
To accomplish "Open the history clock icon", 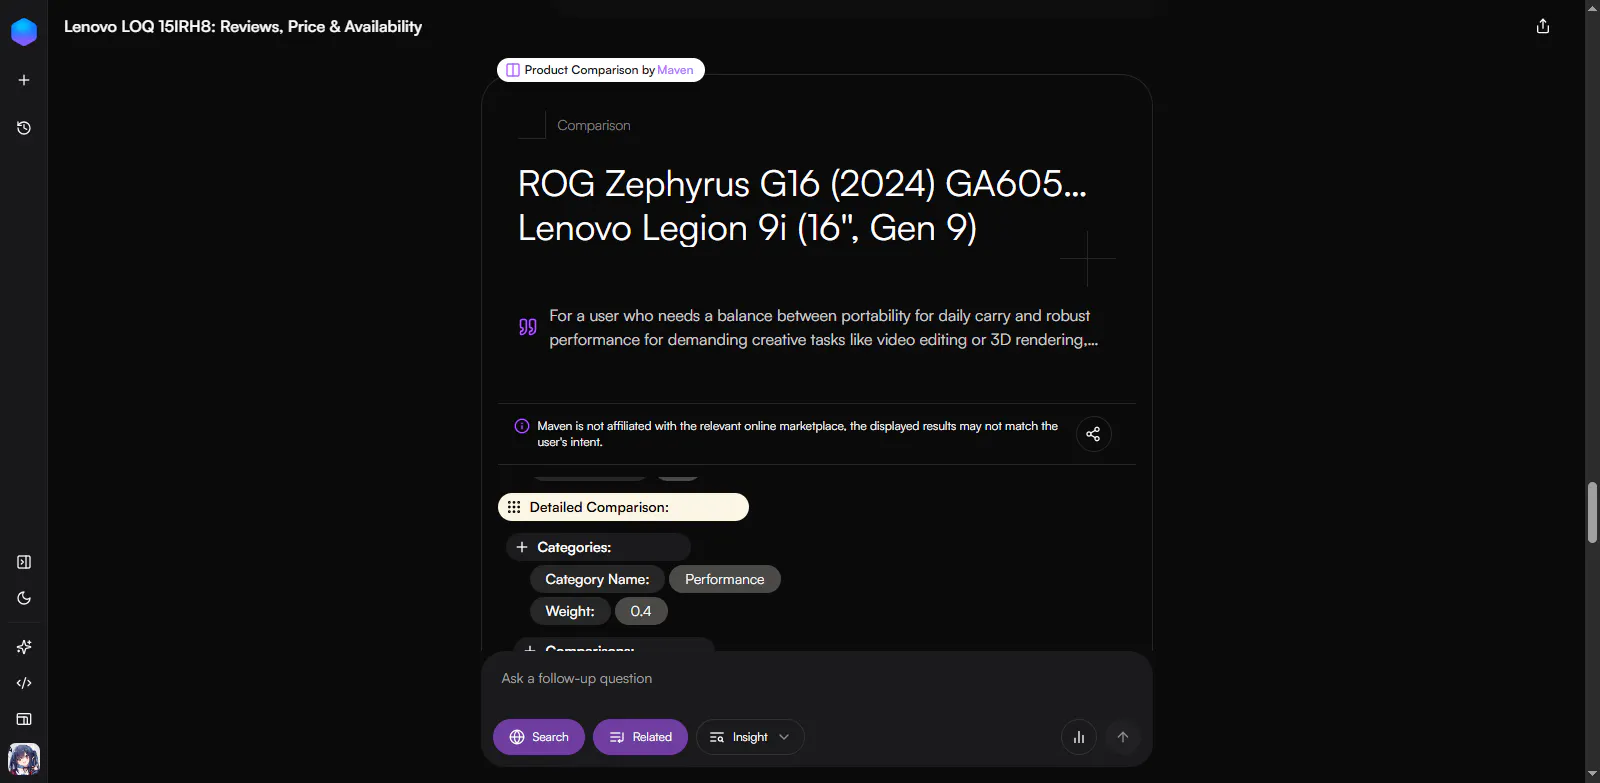I will click(x=24, y=128).
